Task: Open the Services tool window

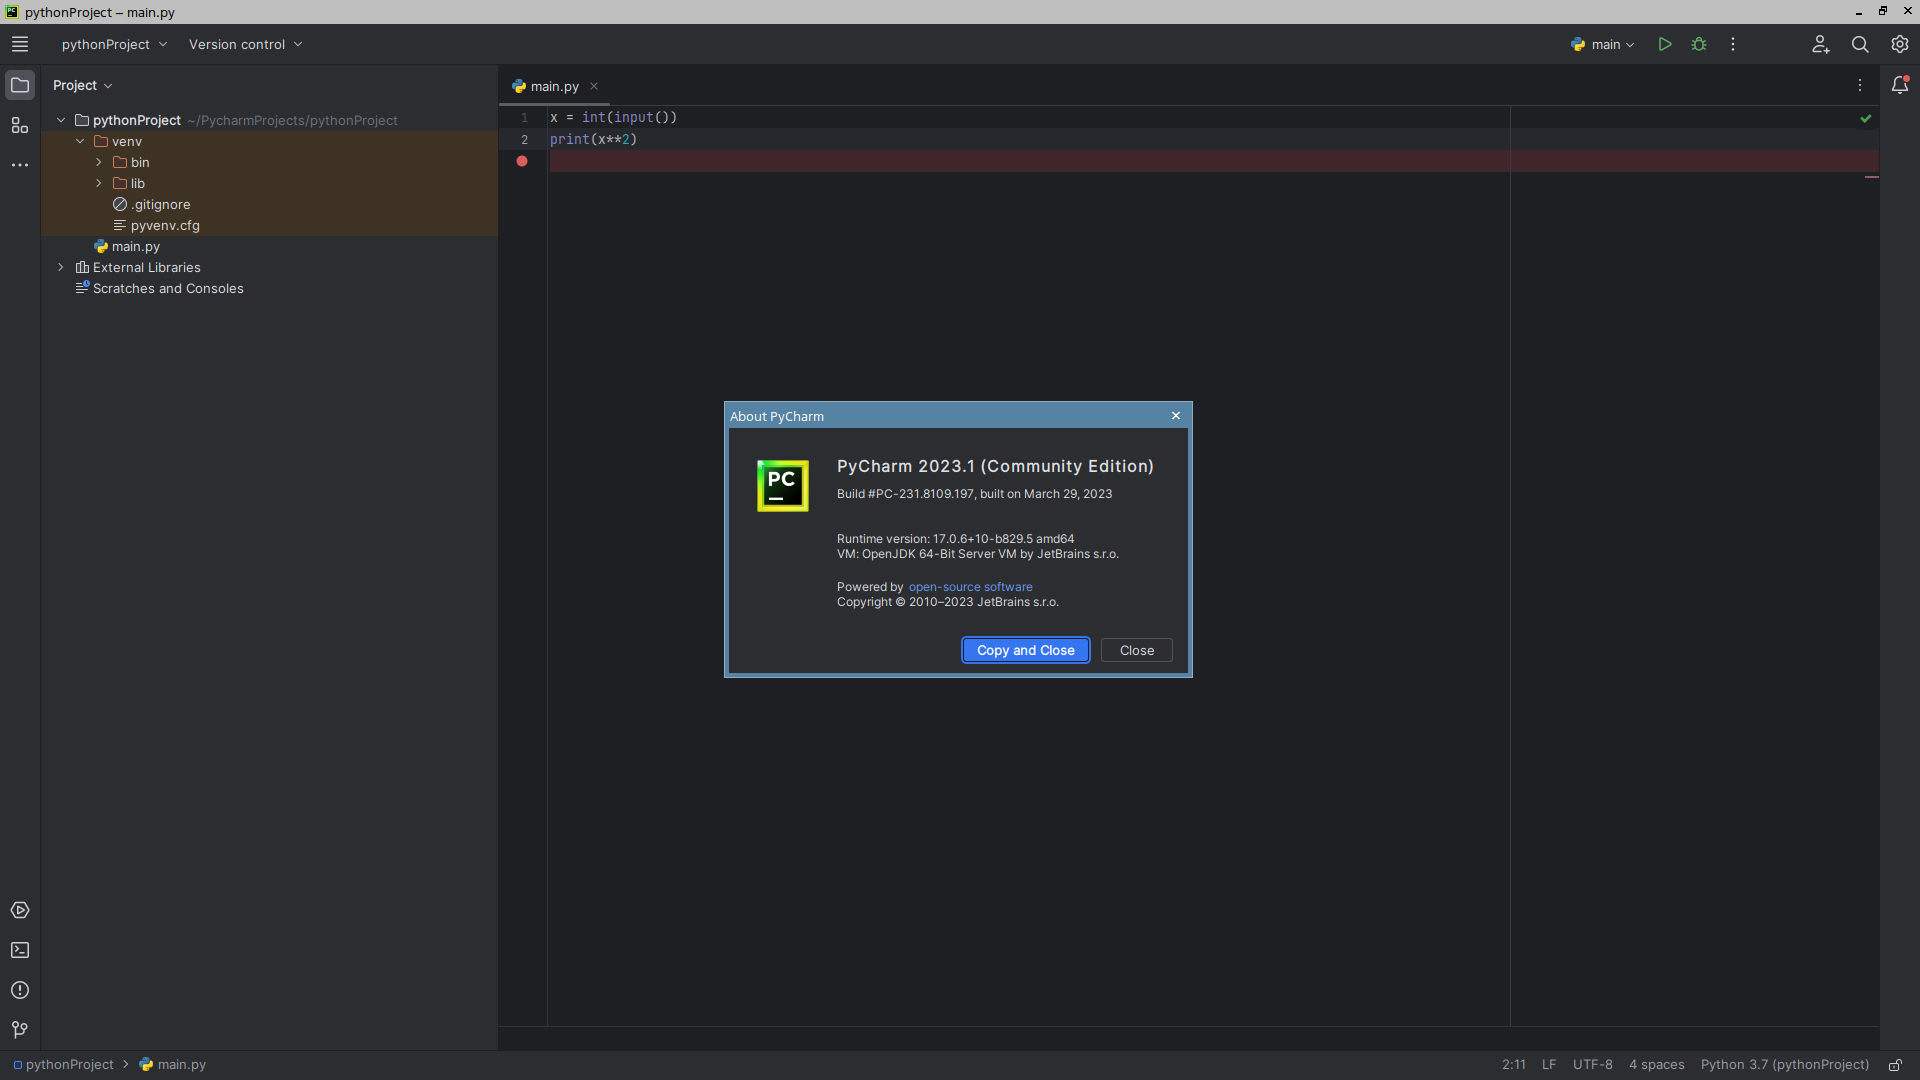Action: (20, 910)
